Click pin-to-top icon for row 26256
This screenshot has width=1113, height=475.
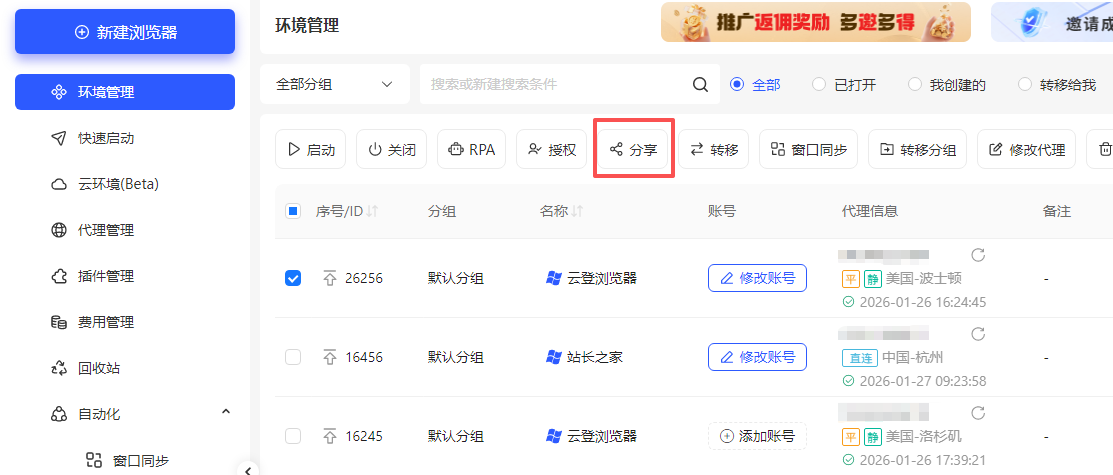329,278
